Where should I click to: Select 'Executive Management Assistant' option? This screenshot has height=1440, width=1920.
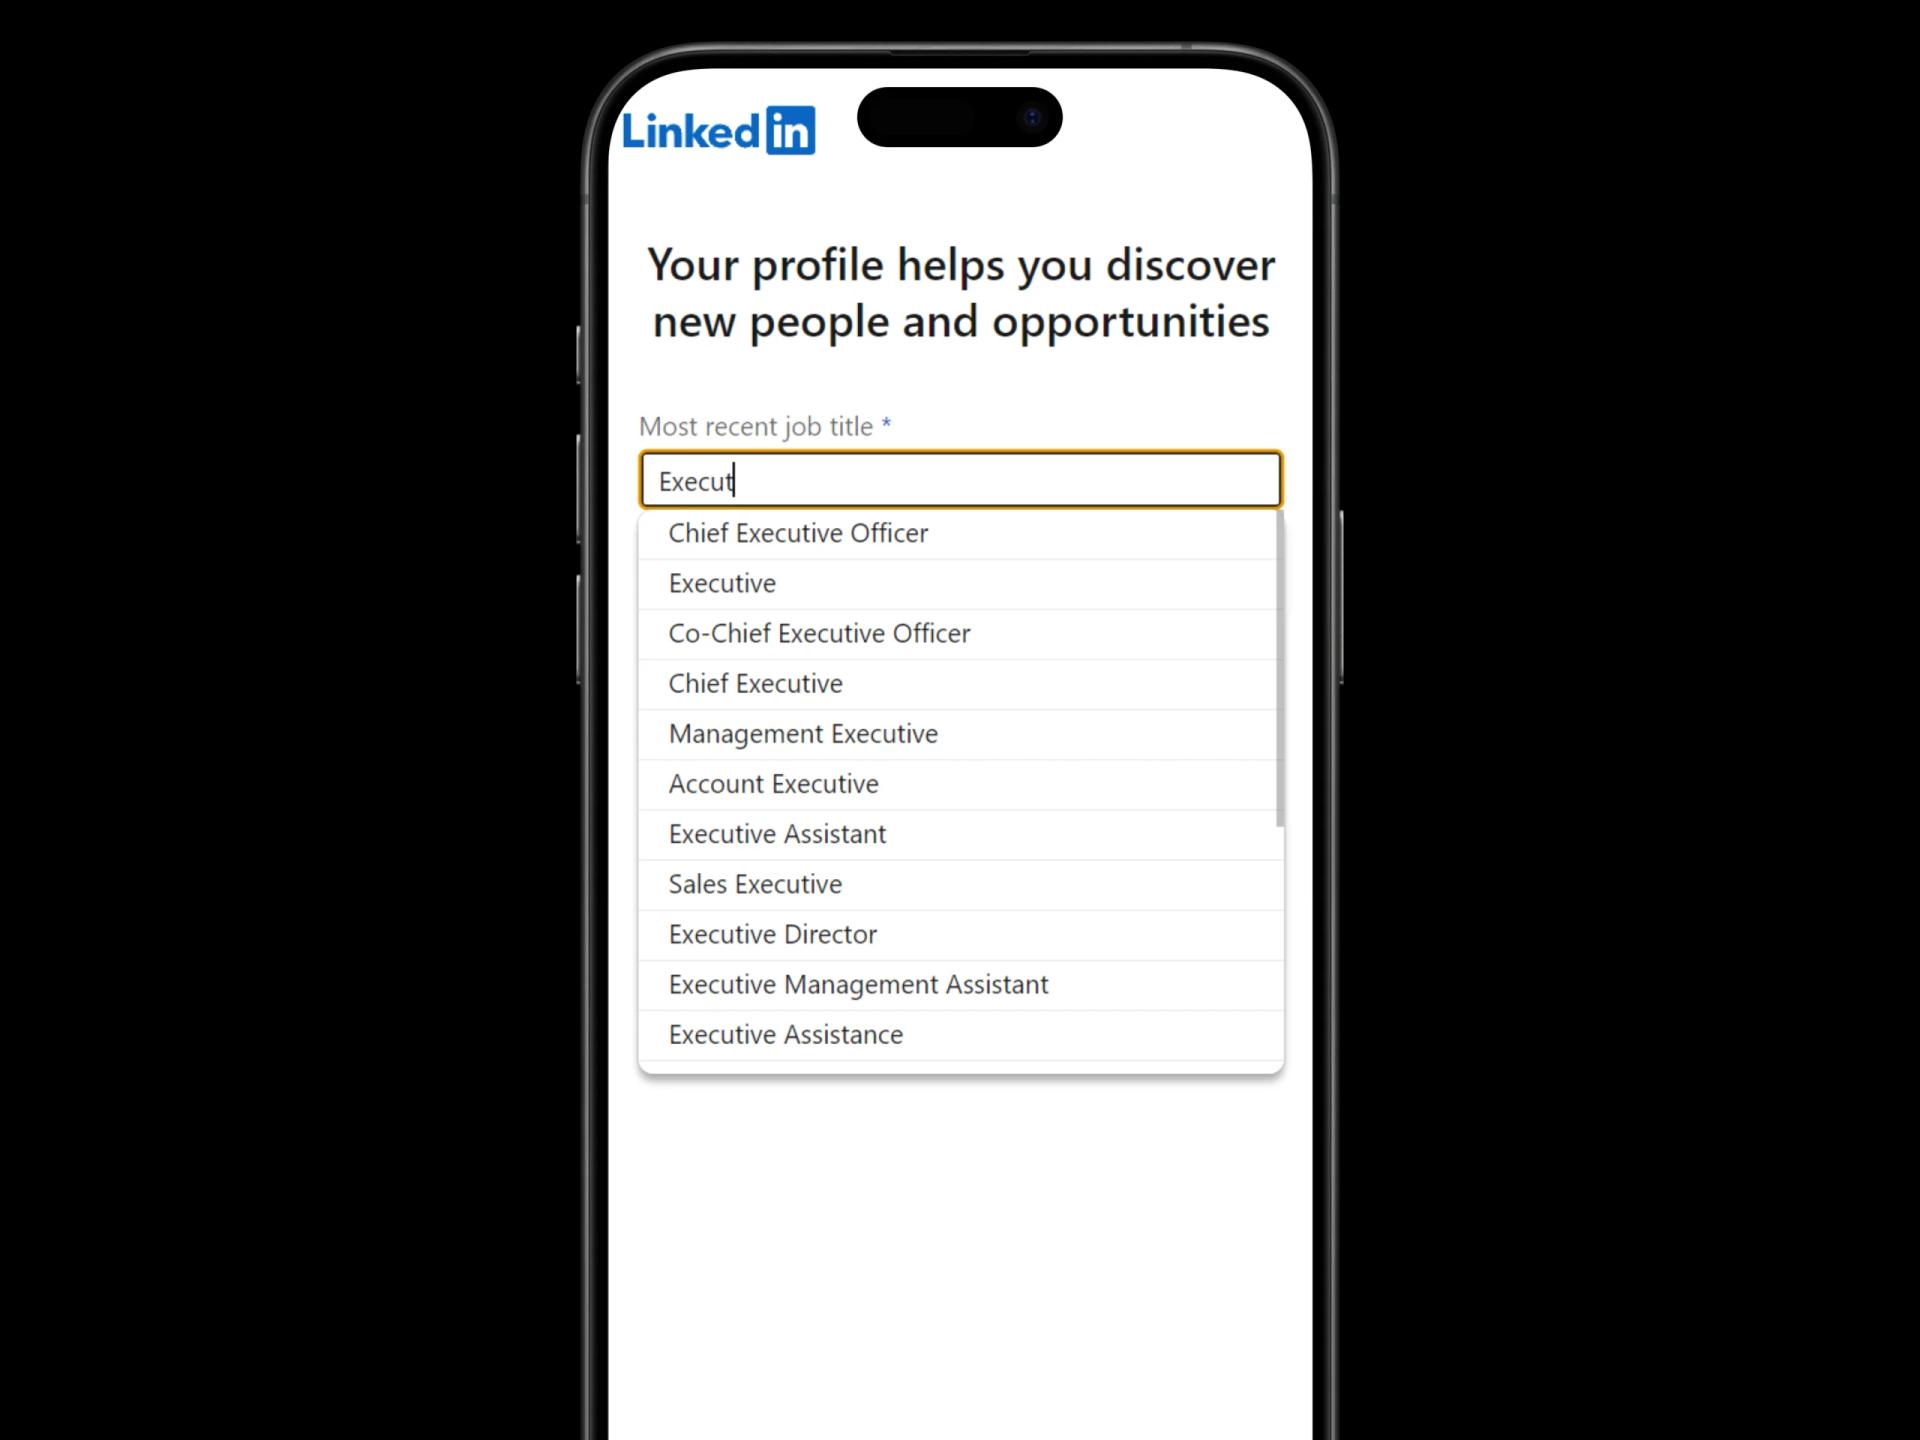[x=859, y=983]
